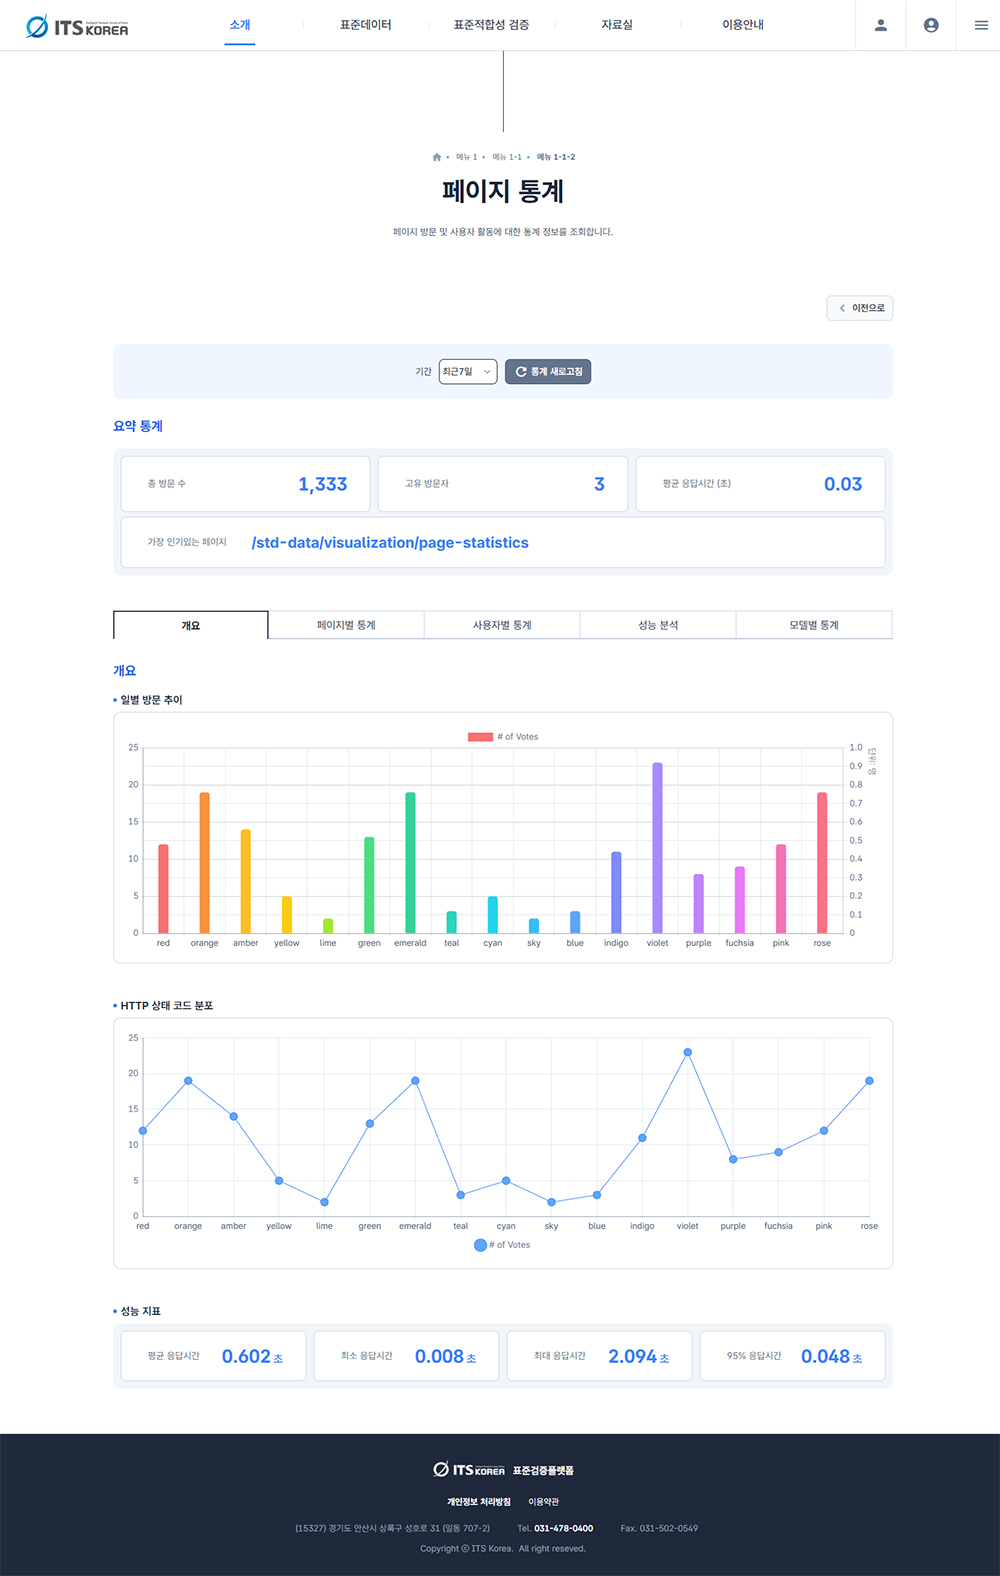Viewport: 1000px width, 1576px height.
Task: Open the user profile person icon
Action: [x=880, y=25]
